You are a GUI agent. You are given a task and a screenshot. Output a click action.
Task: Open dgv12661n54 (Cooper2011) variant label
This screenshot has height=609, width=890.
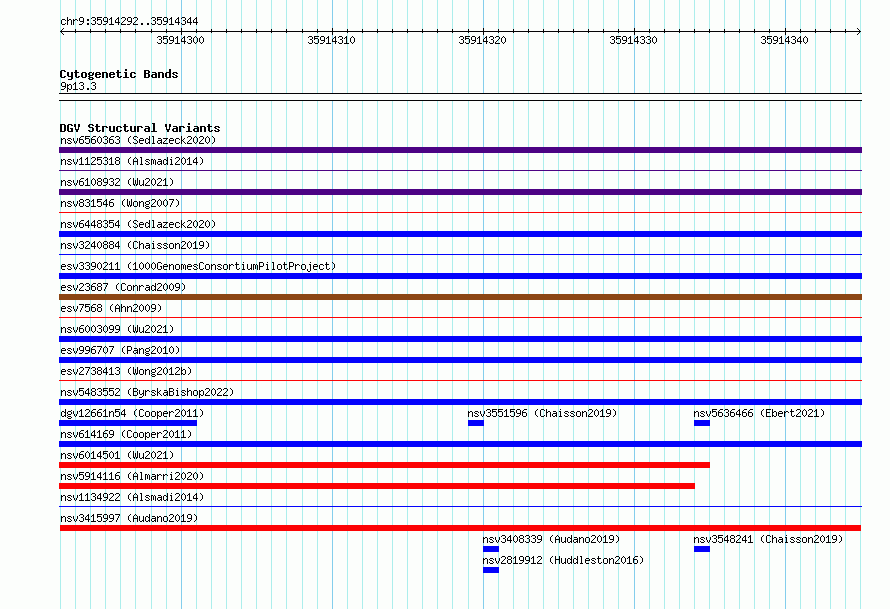tap(132, 413)
